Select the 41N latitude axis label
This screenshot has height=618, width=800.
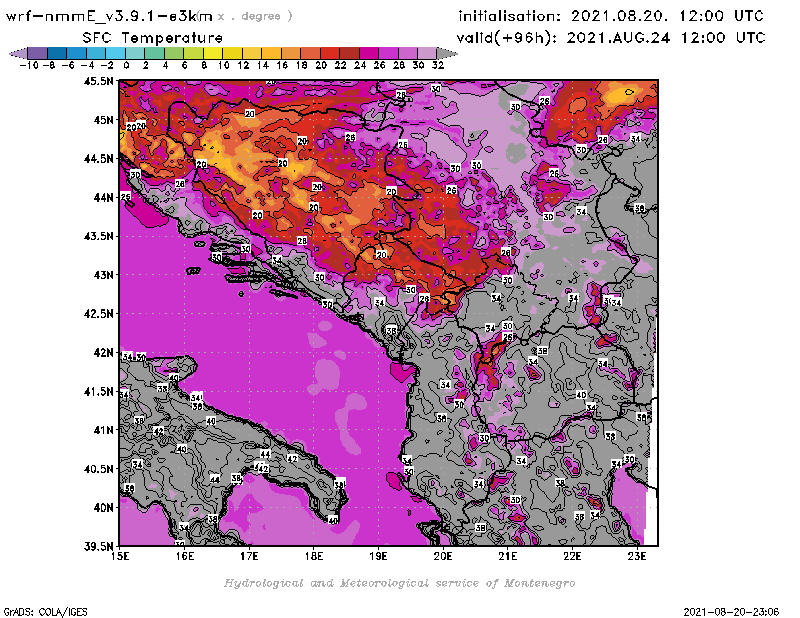click(103, 430)
